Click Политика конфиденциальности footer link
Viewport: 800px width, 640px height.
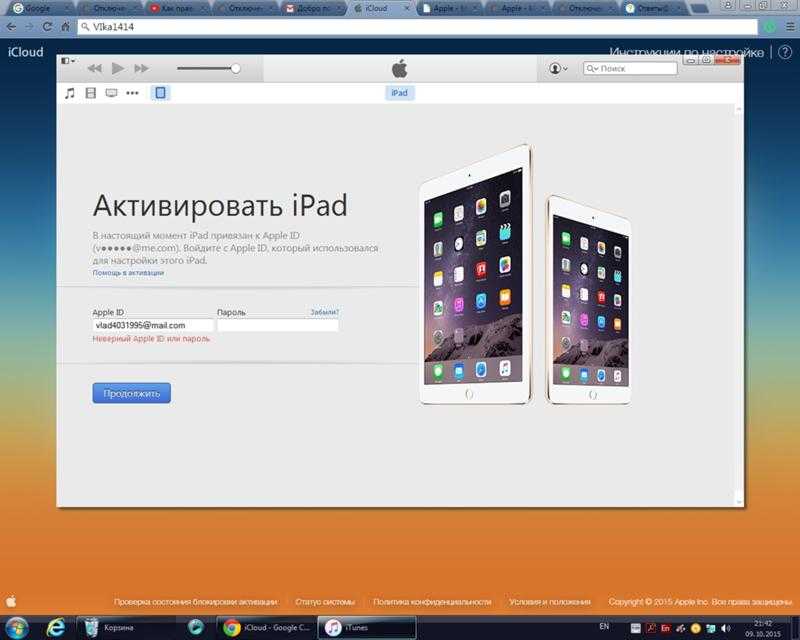point(432,602)
